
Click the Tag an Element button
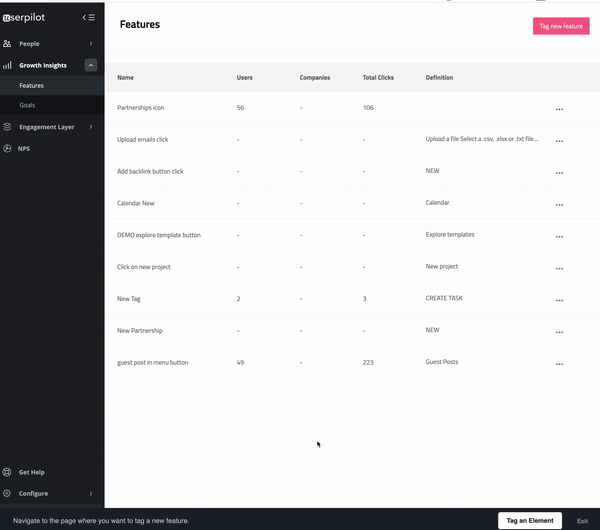[x=529, y=520]
